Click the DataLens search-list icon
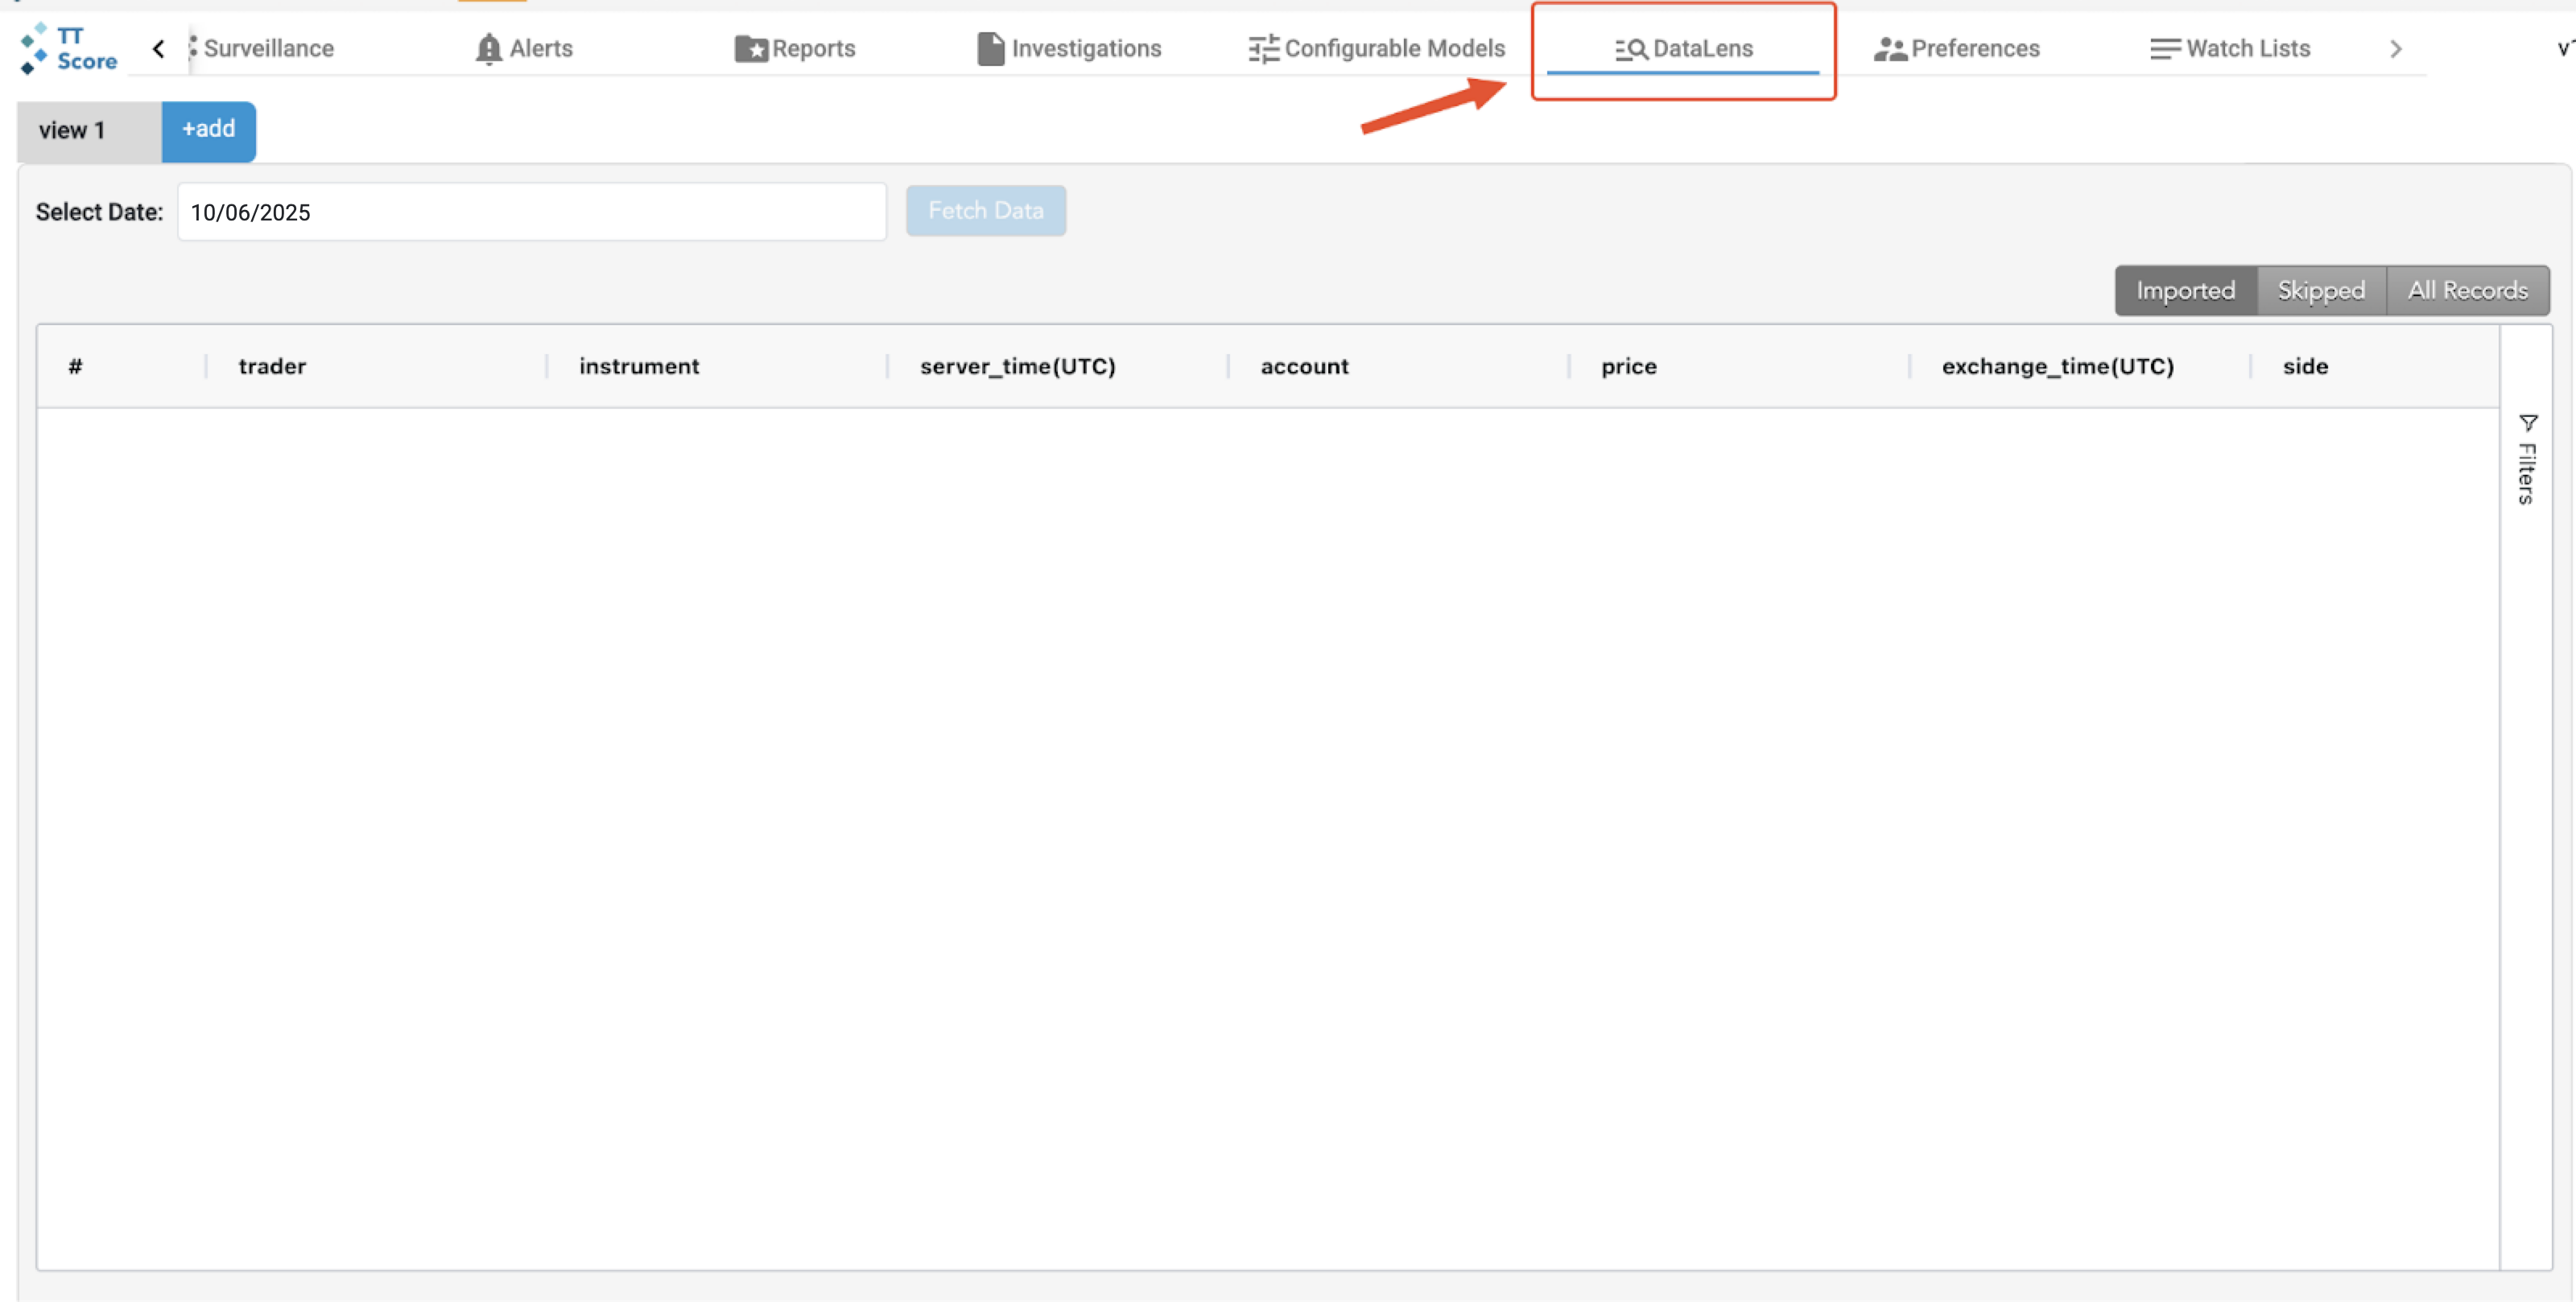 click(x=1631, y=48)
